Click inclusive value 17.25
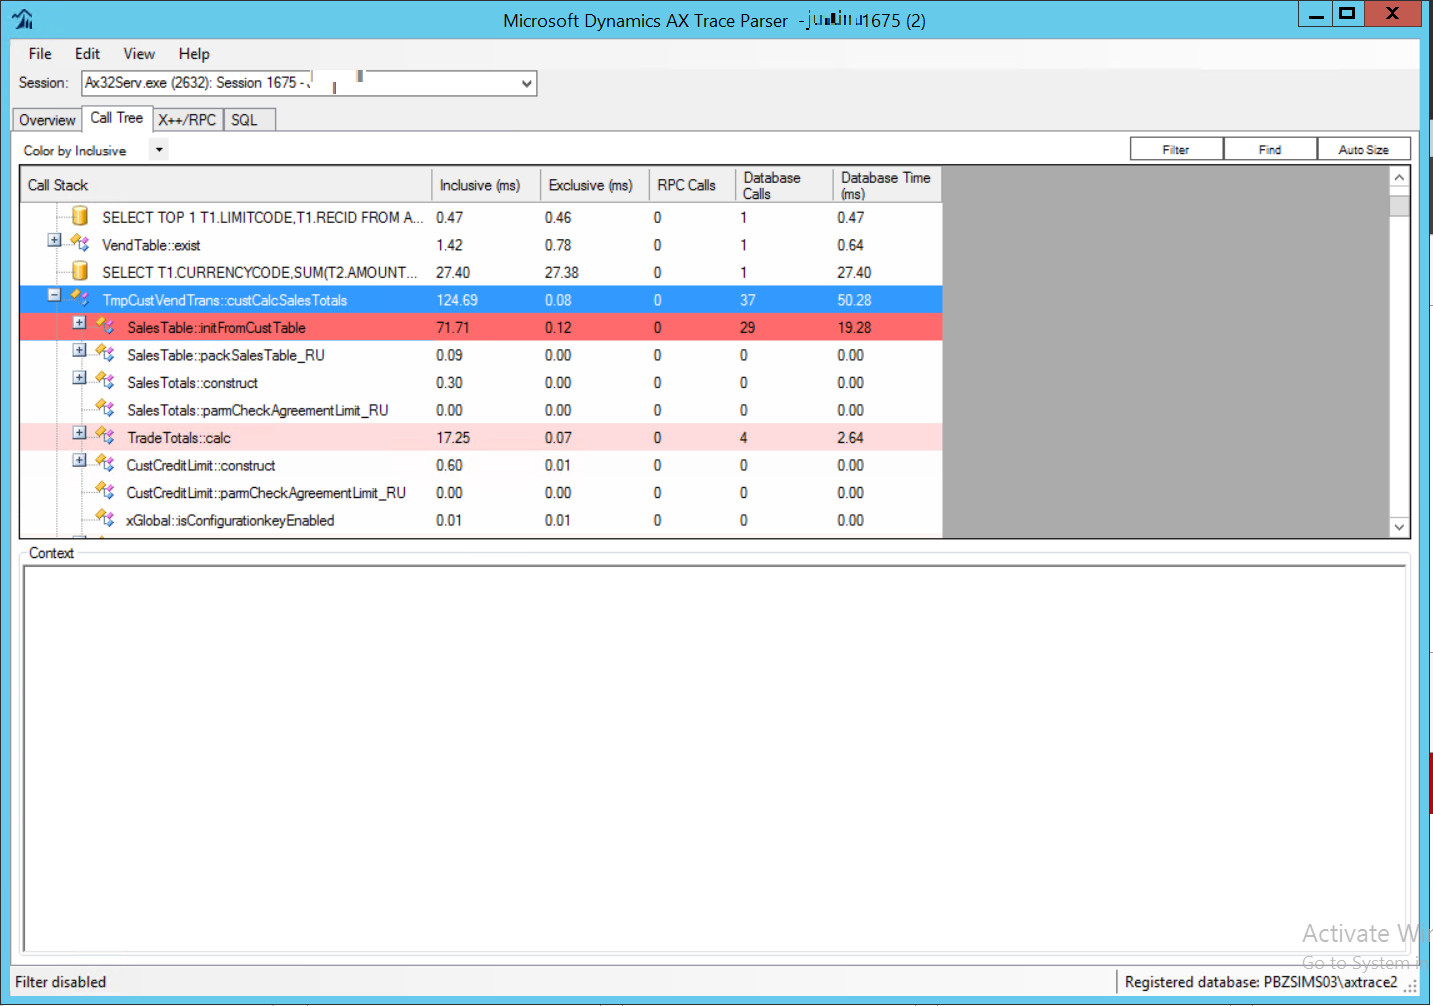The width and height of the screenshot is (1433, 1006). click(x=453, y=437)
